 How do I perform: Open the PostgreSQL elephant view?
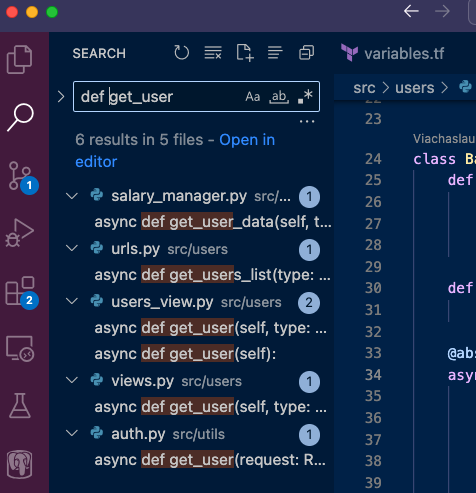(x=20, y=464)
